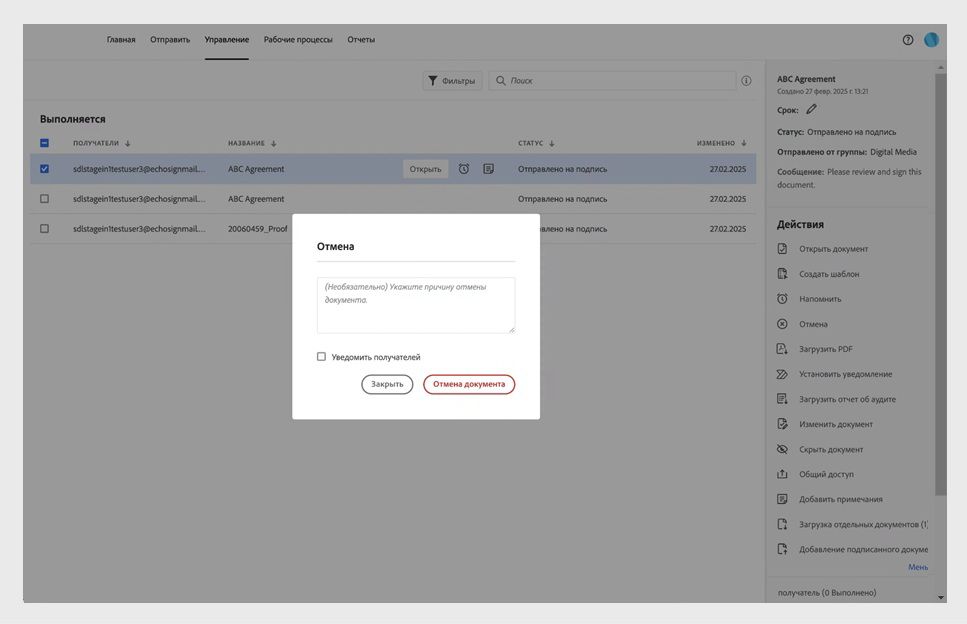Click second row ABC Agreement name
Image resolution: width=967 pixels, height=624 pixels.
[256, 199]
